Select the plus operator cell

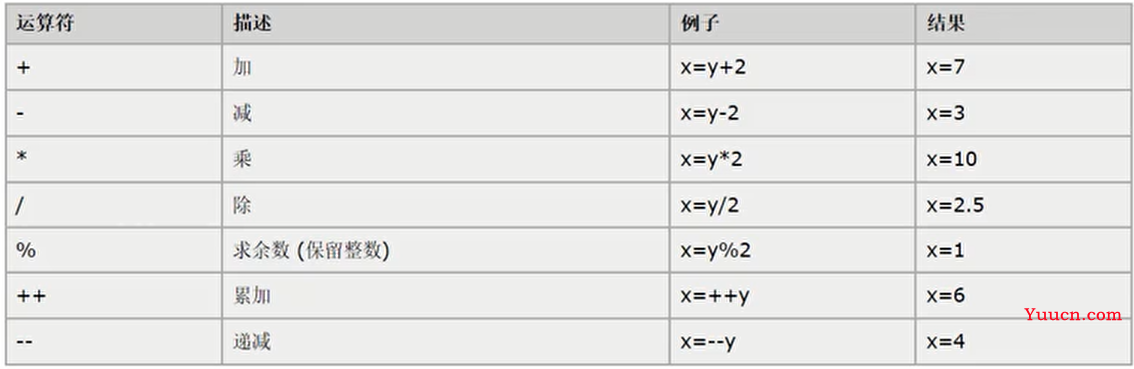click(114, 68)
